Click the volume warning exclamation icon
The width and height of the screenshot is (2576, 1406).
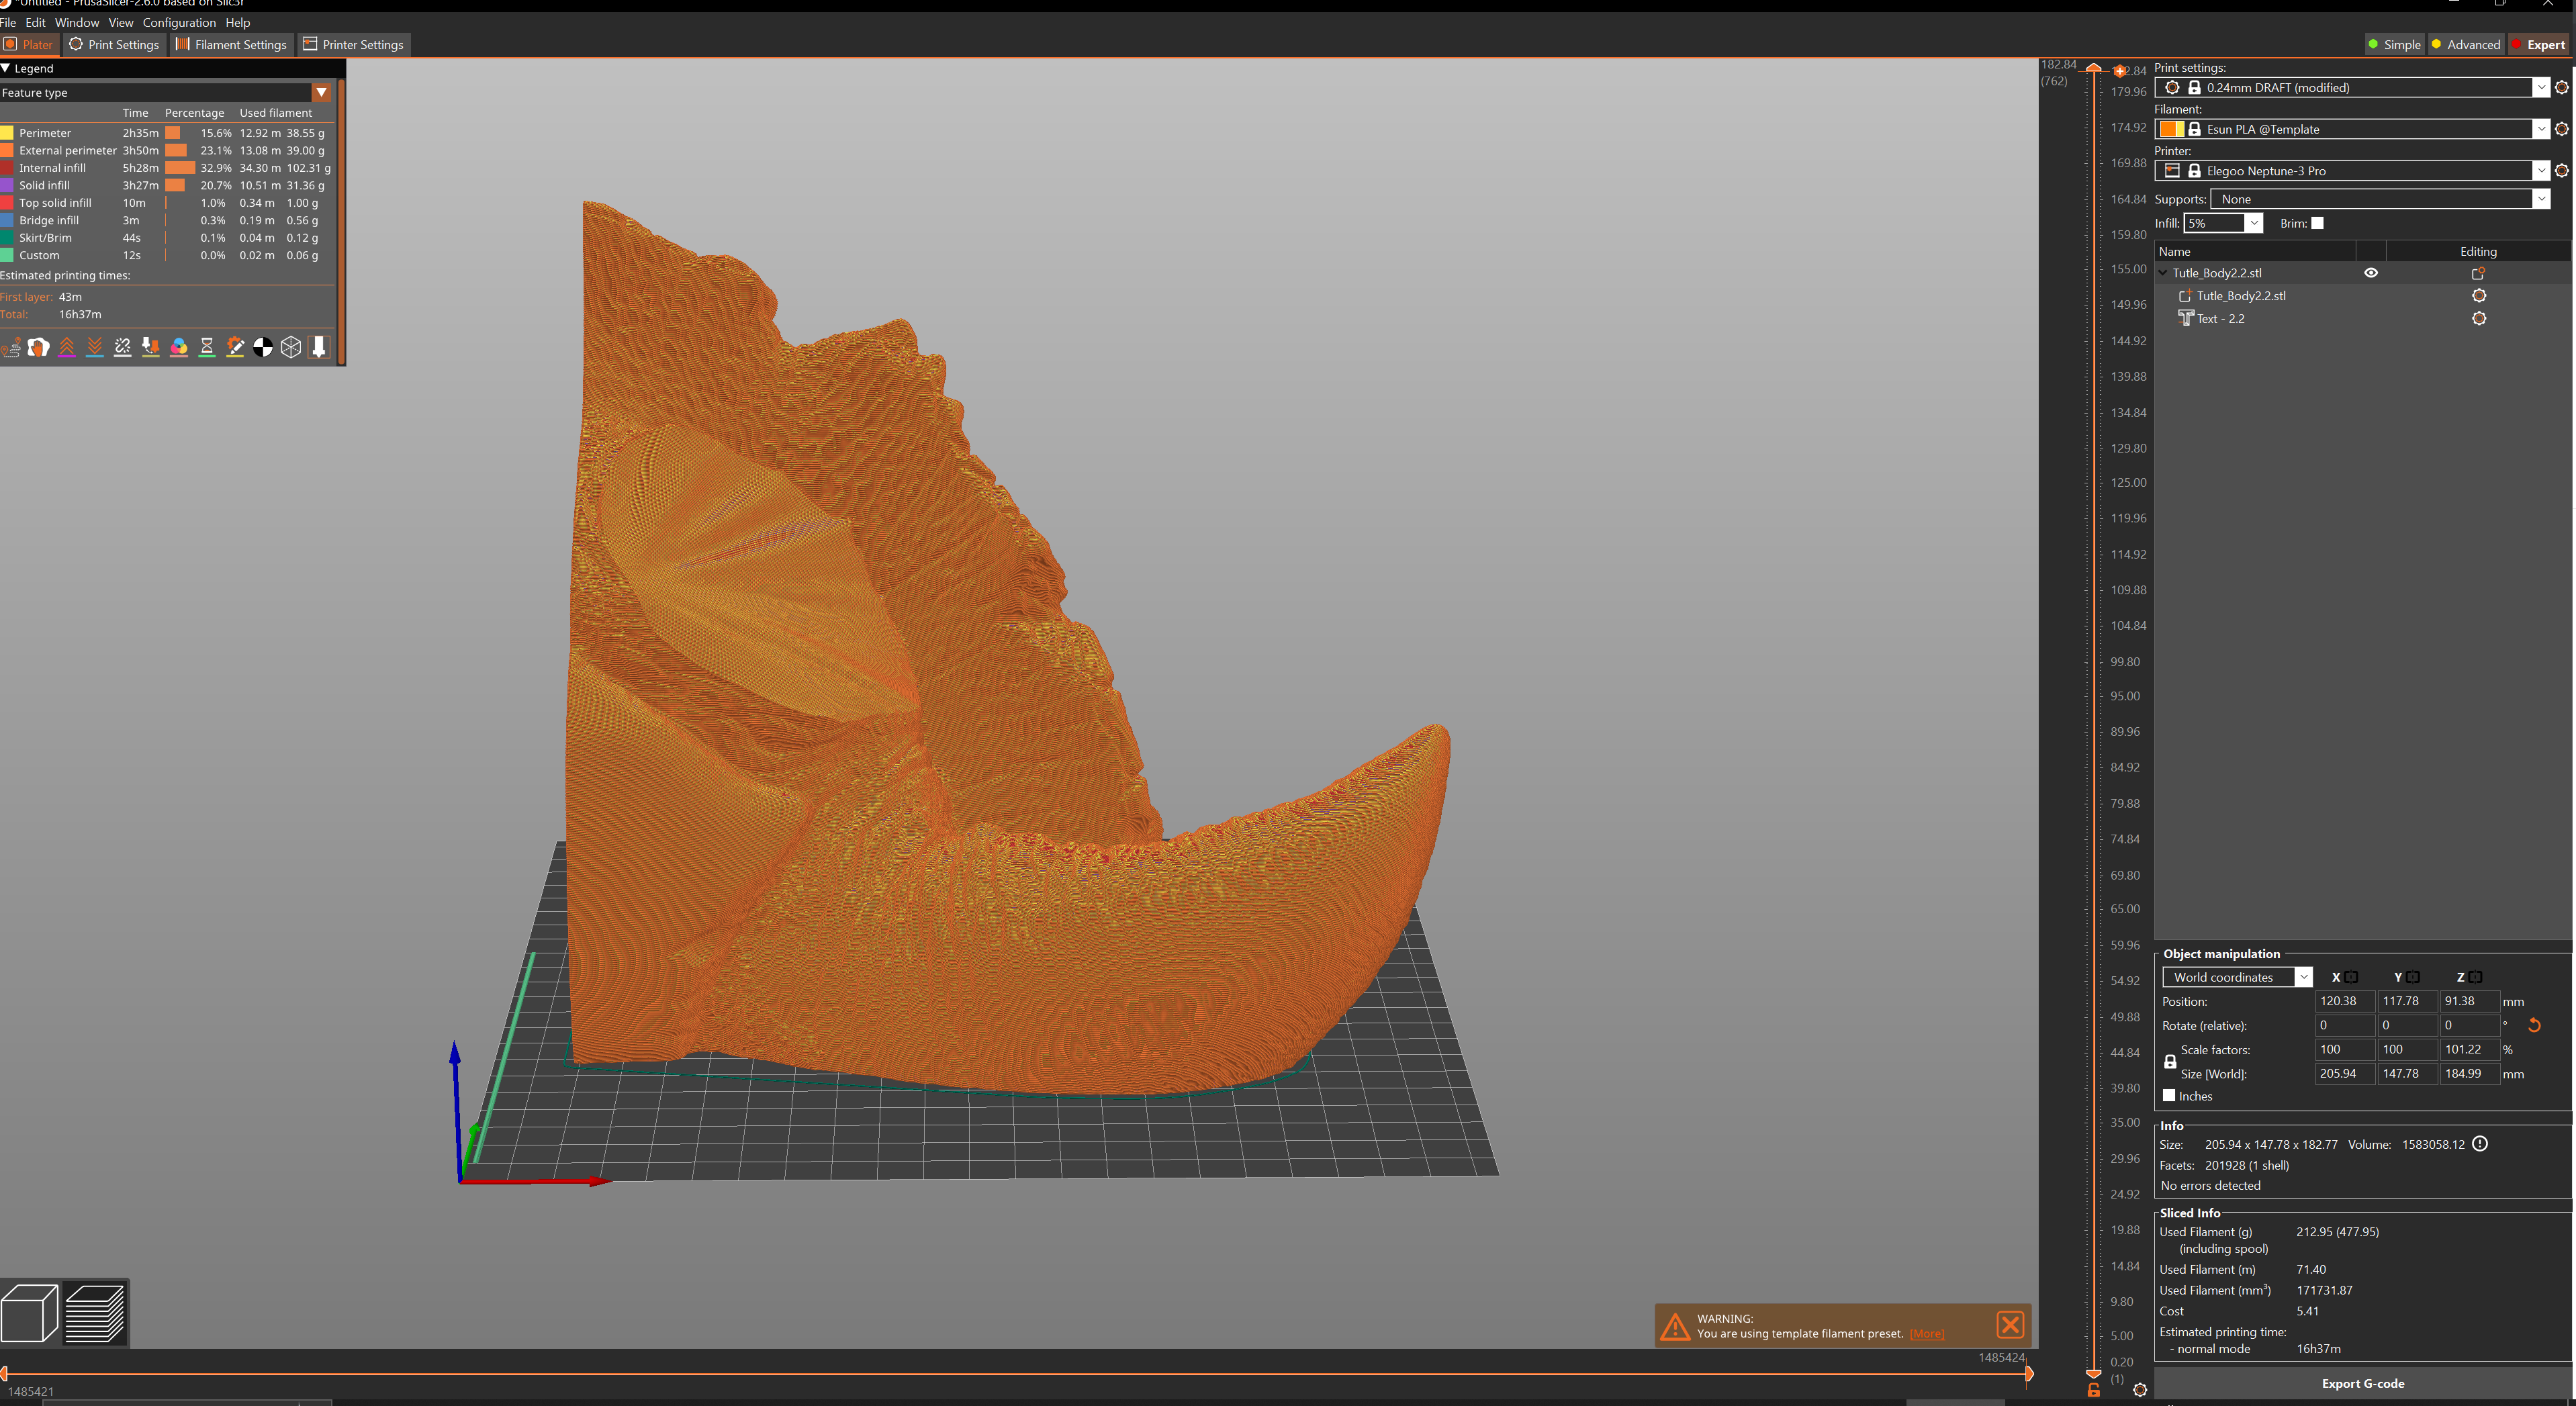2480,1144
